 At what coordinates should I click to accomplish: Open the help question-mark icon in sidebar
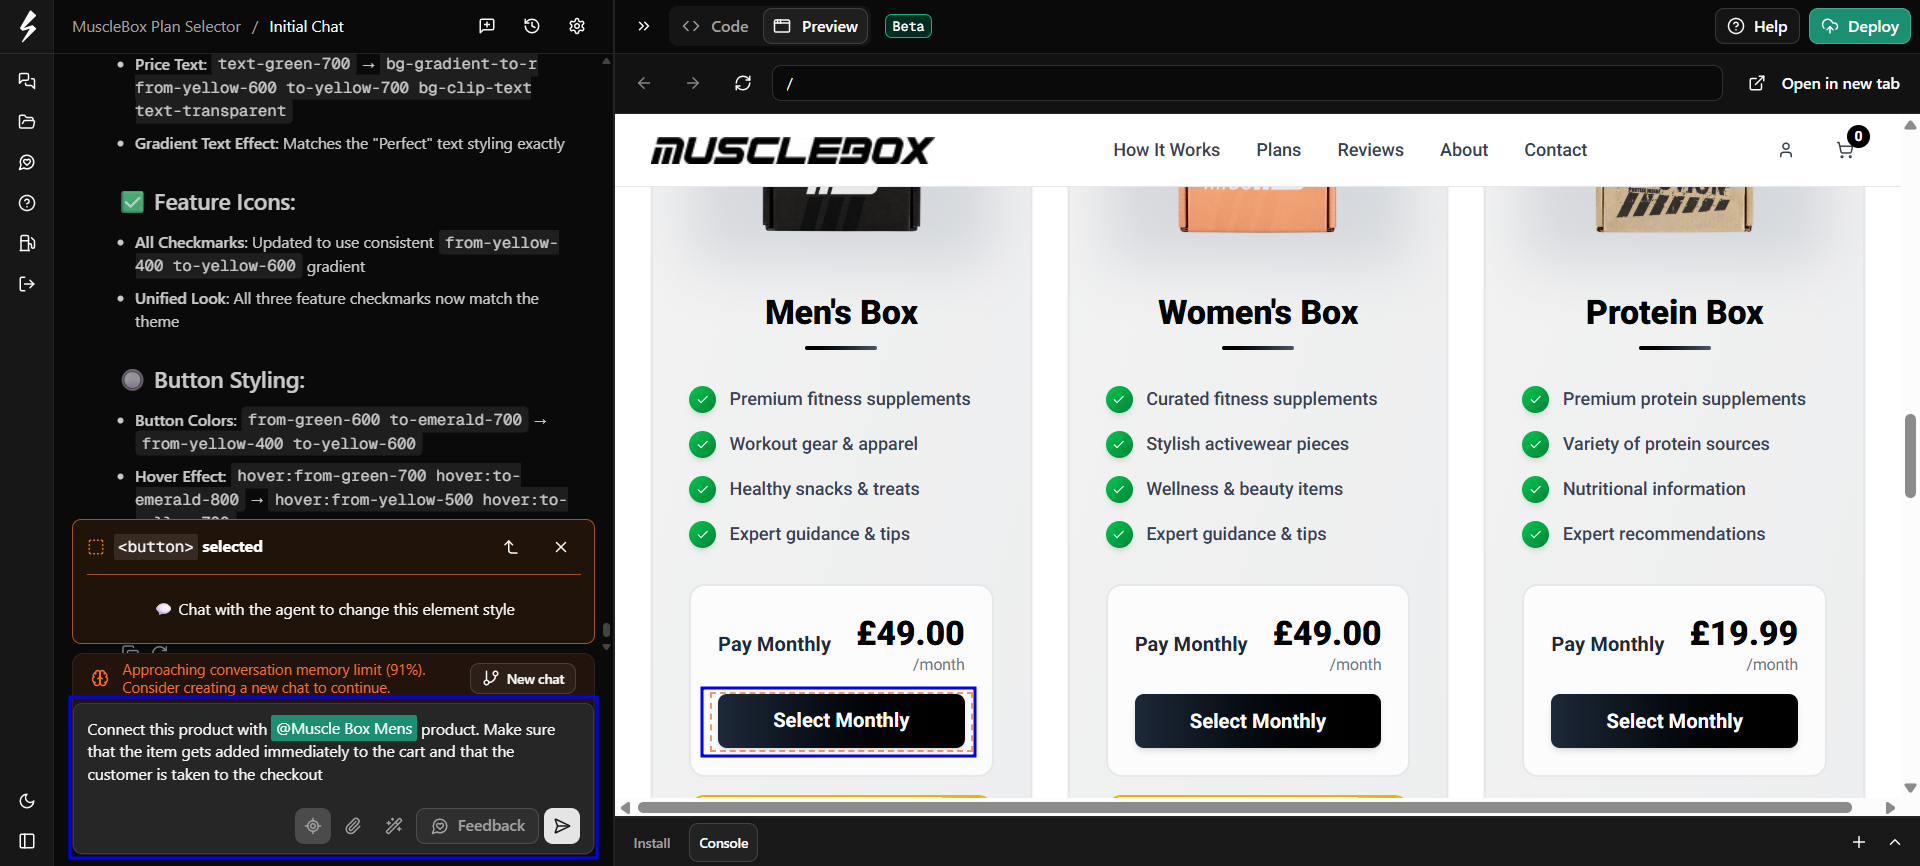coord(27,203)
